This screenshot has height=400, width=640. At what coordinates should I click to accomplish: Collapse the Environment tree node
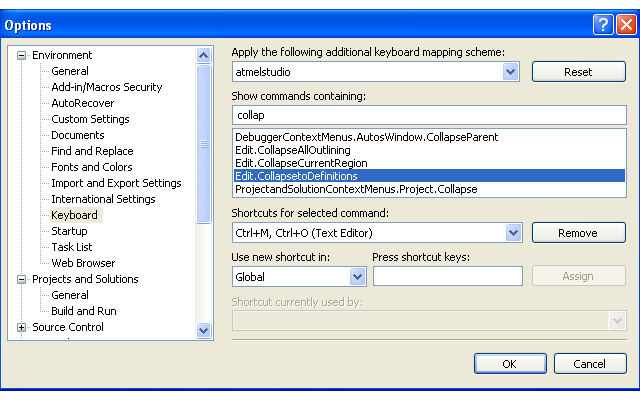coord(22,56)
